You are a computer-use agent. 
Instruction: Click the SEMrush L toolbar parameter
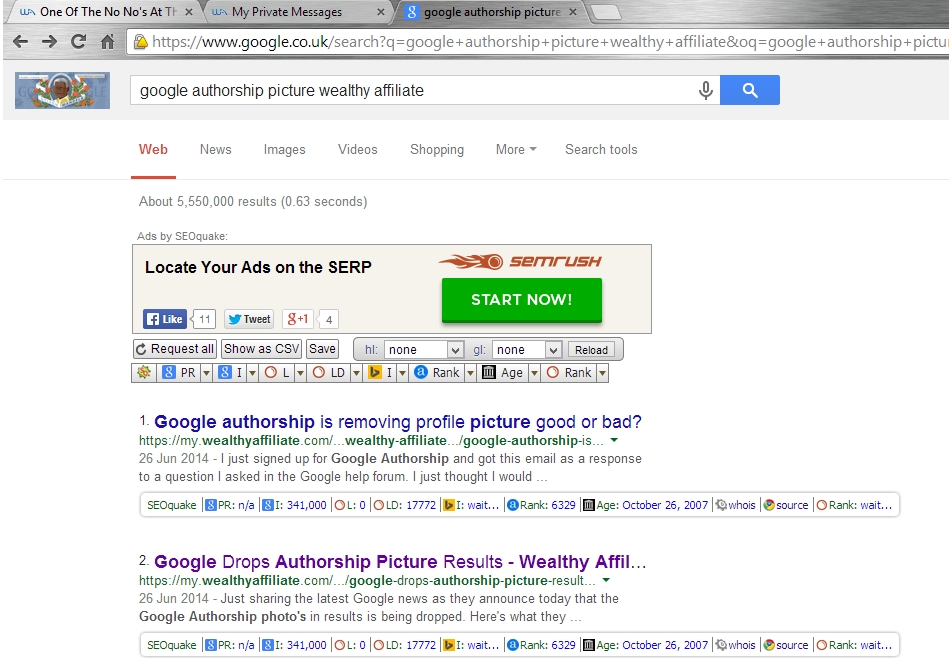(x=277, y=373)
